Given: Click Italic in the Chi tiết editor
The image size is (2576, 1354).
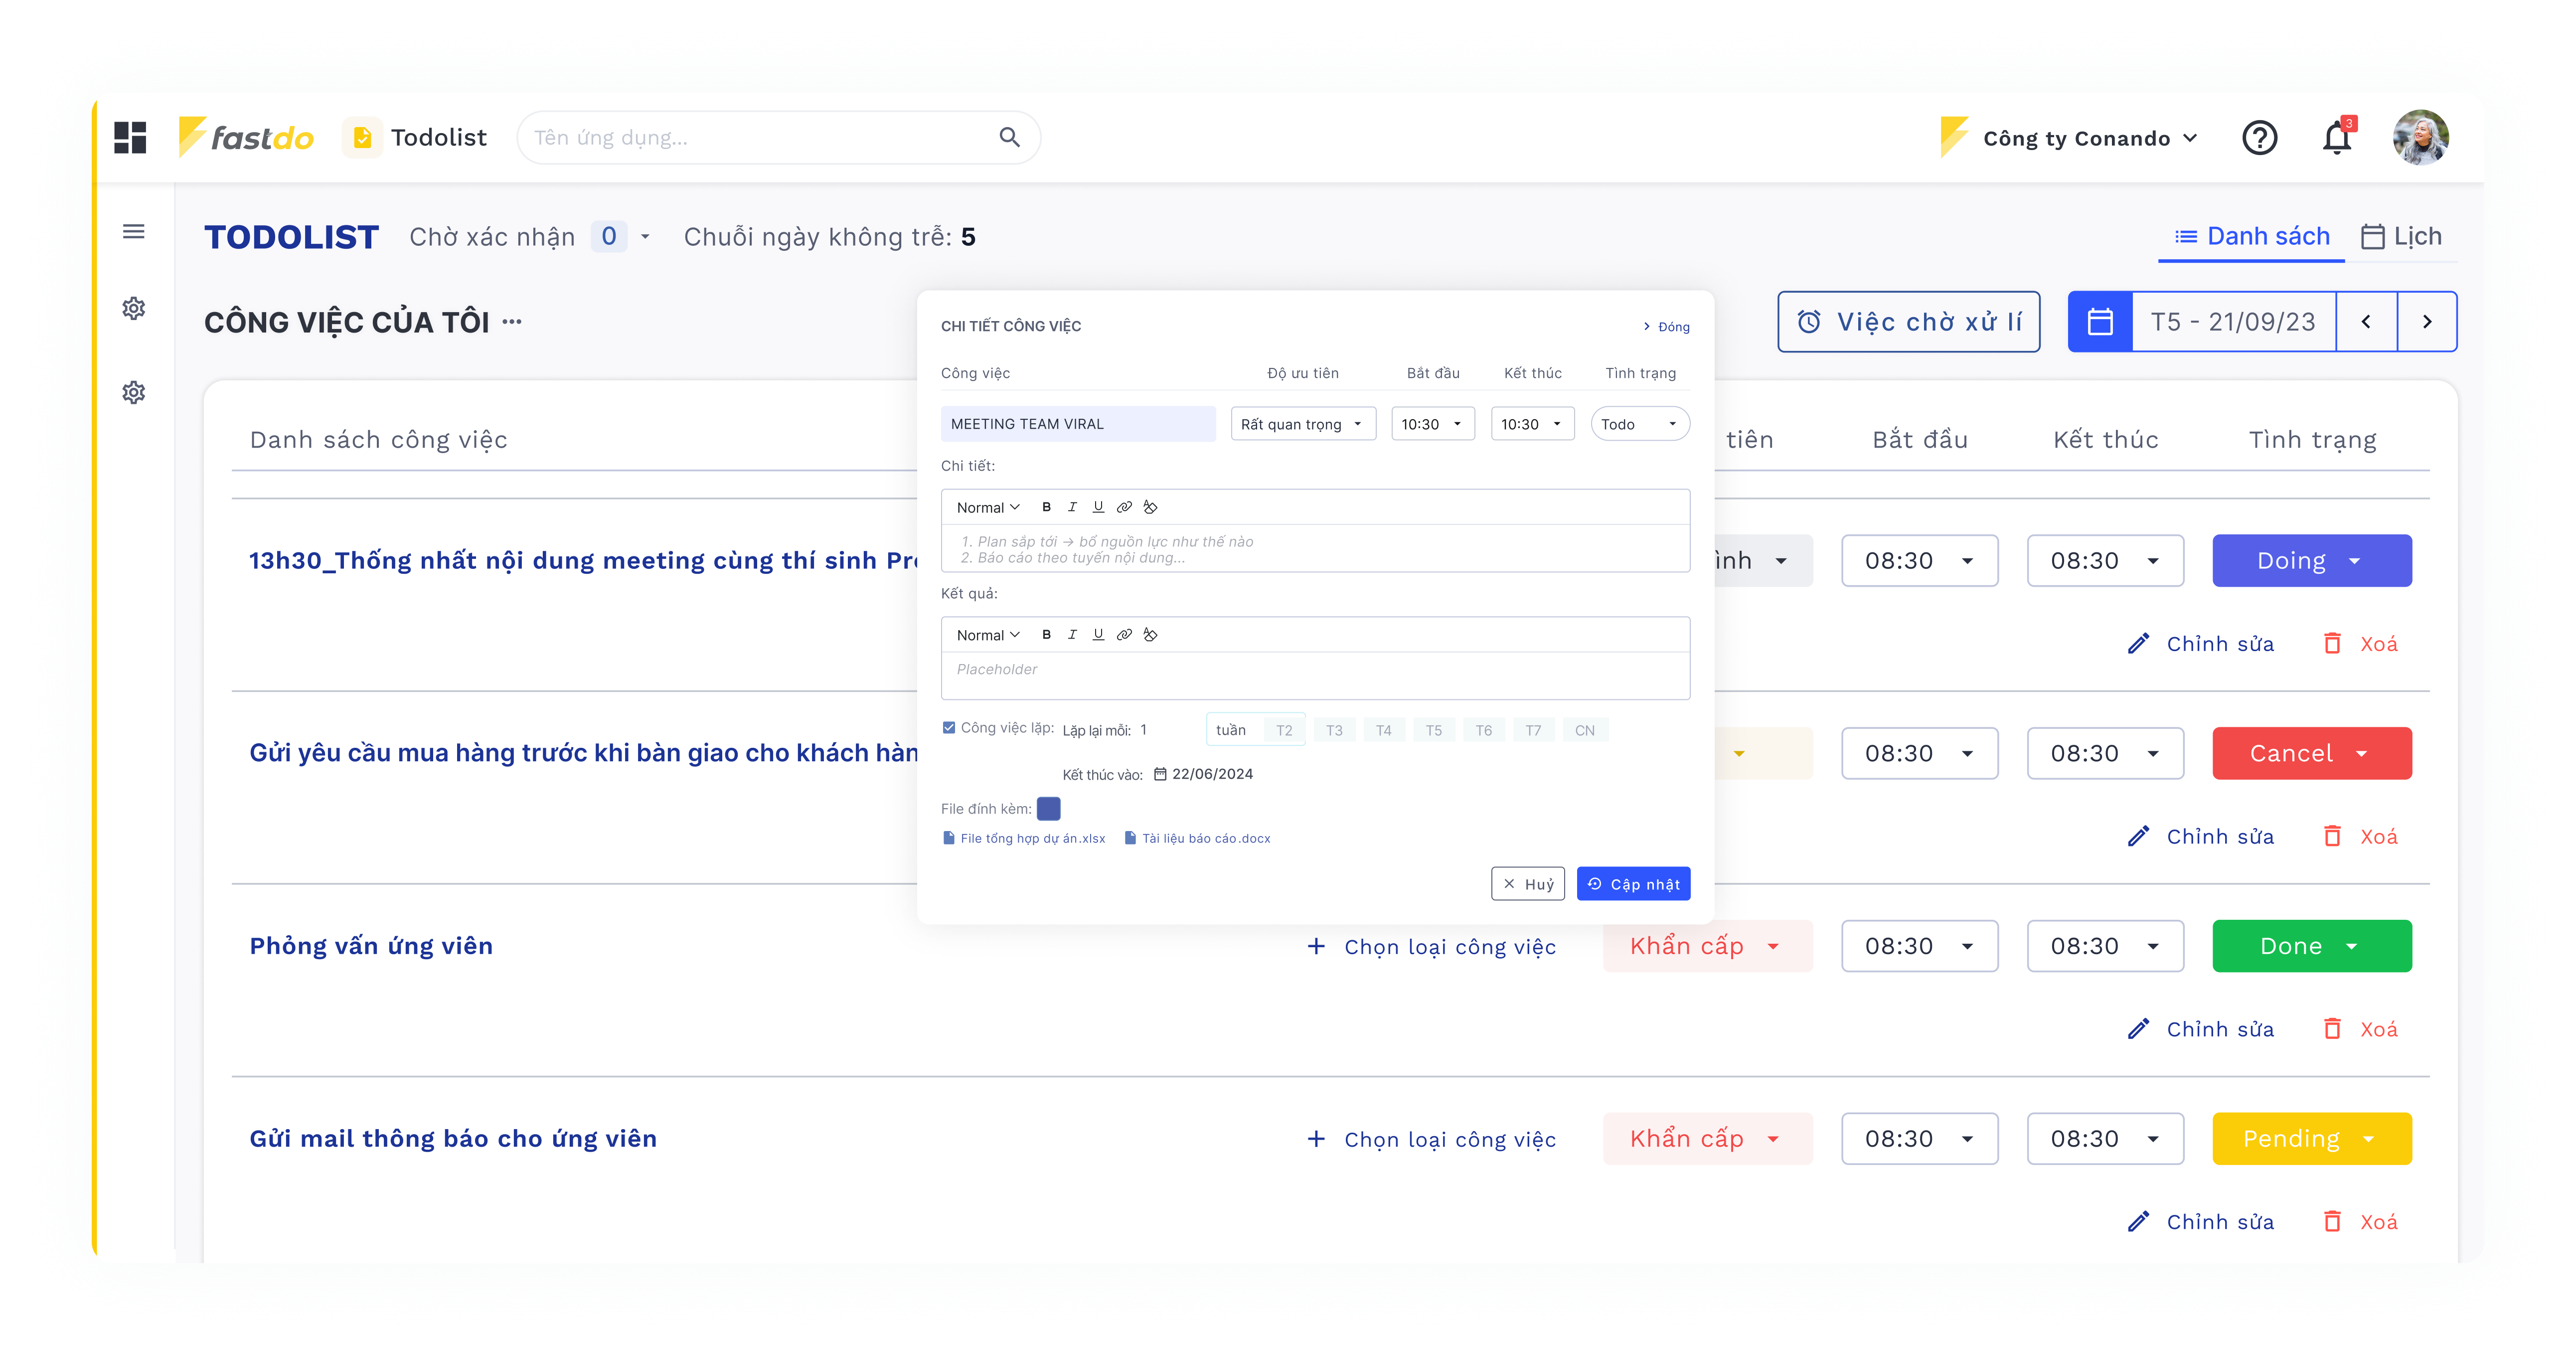Looking at the screenshot, I should click(x=1072, y=507).
